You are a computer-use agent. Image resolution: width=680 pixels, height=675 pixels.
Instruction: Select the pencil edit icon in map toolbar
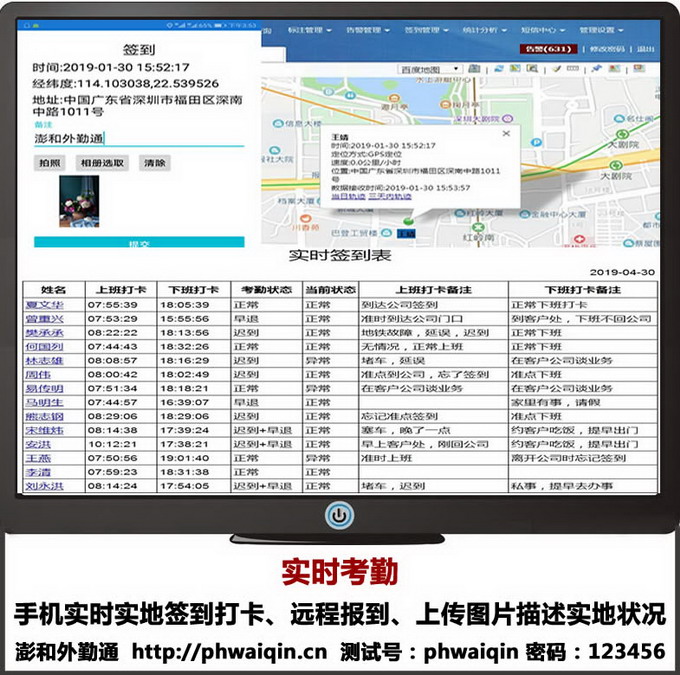pyautogui.click(x=556, y=69)
